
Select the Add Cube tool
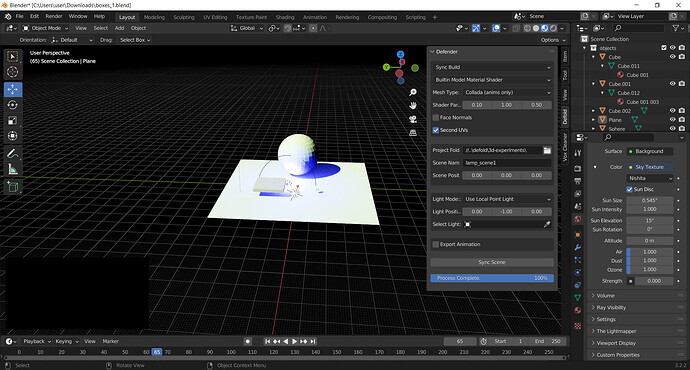13,187
